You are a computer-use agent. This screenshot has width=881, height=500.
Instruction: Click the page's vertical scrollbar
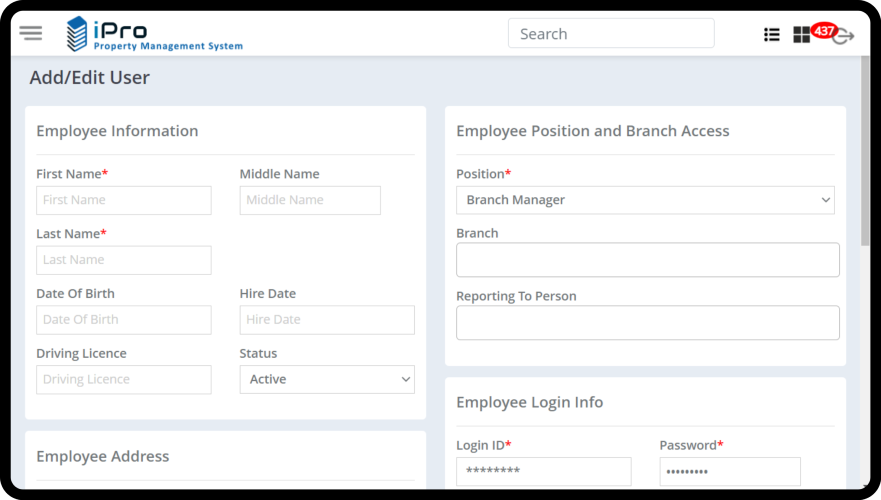(865, 150)
